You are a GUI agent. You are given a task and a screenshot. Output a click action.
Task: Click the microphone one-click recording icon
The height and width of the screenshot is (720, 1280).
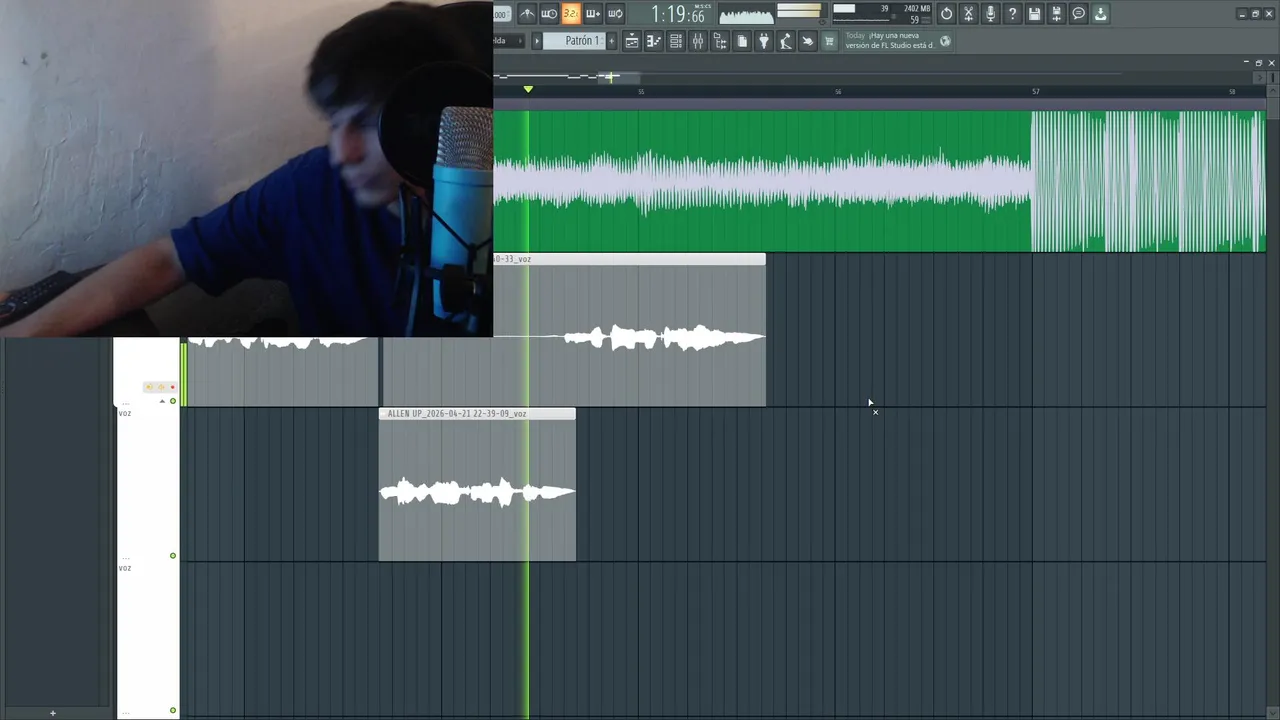[991, 13]
